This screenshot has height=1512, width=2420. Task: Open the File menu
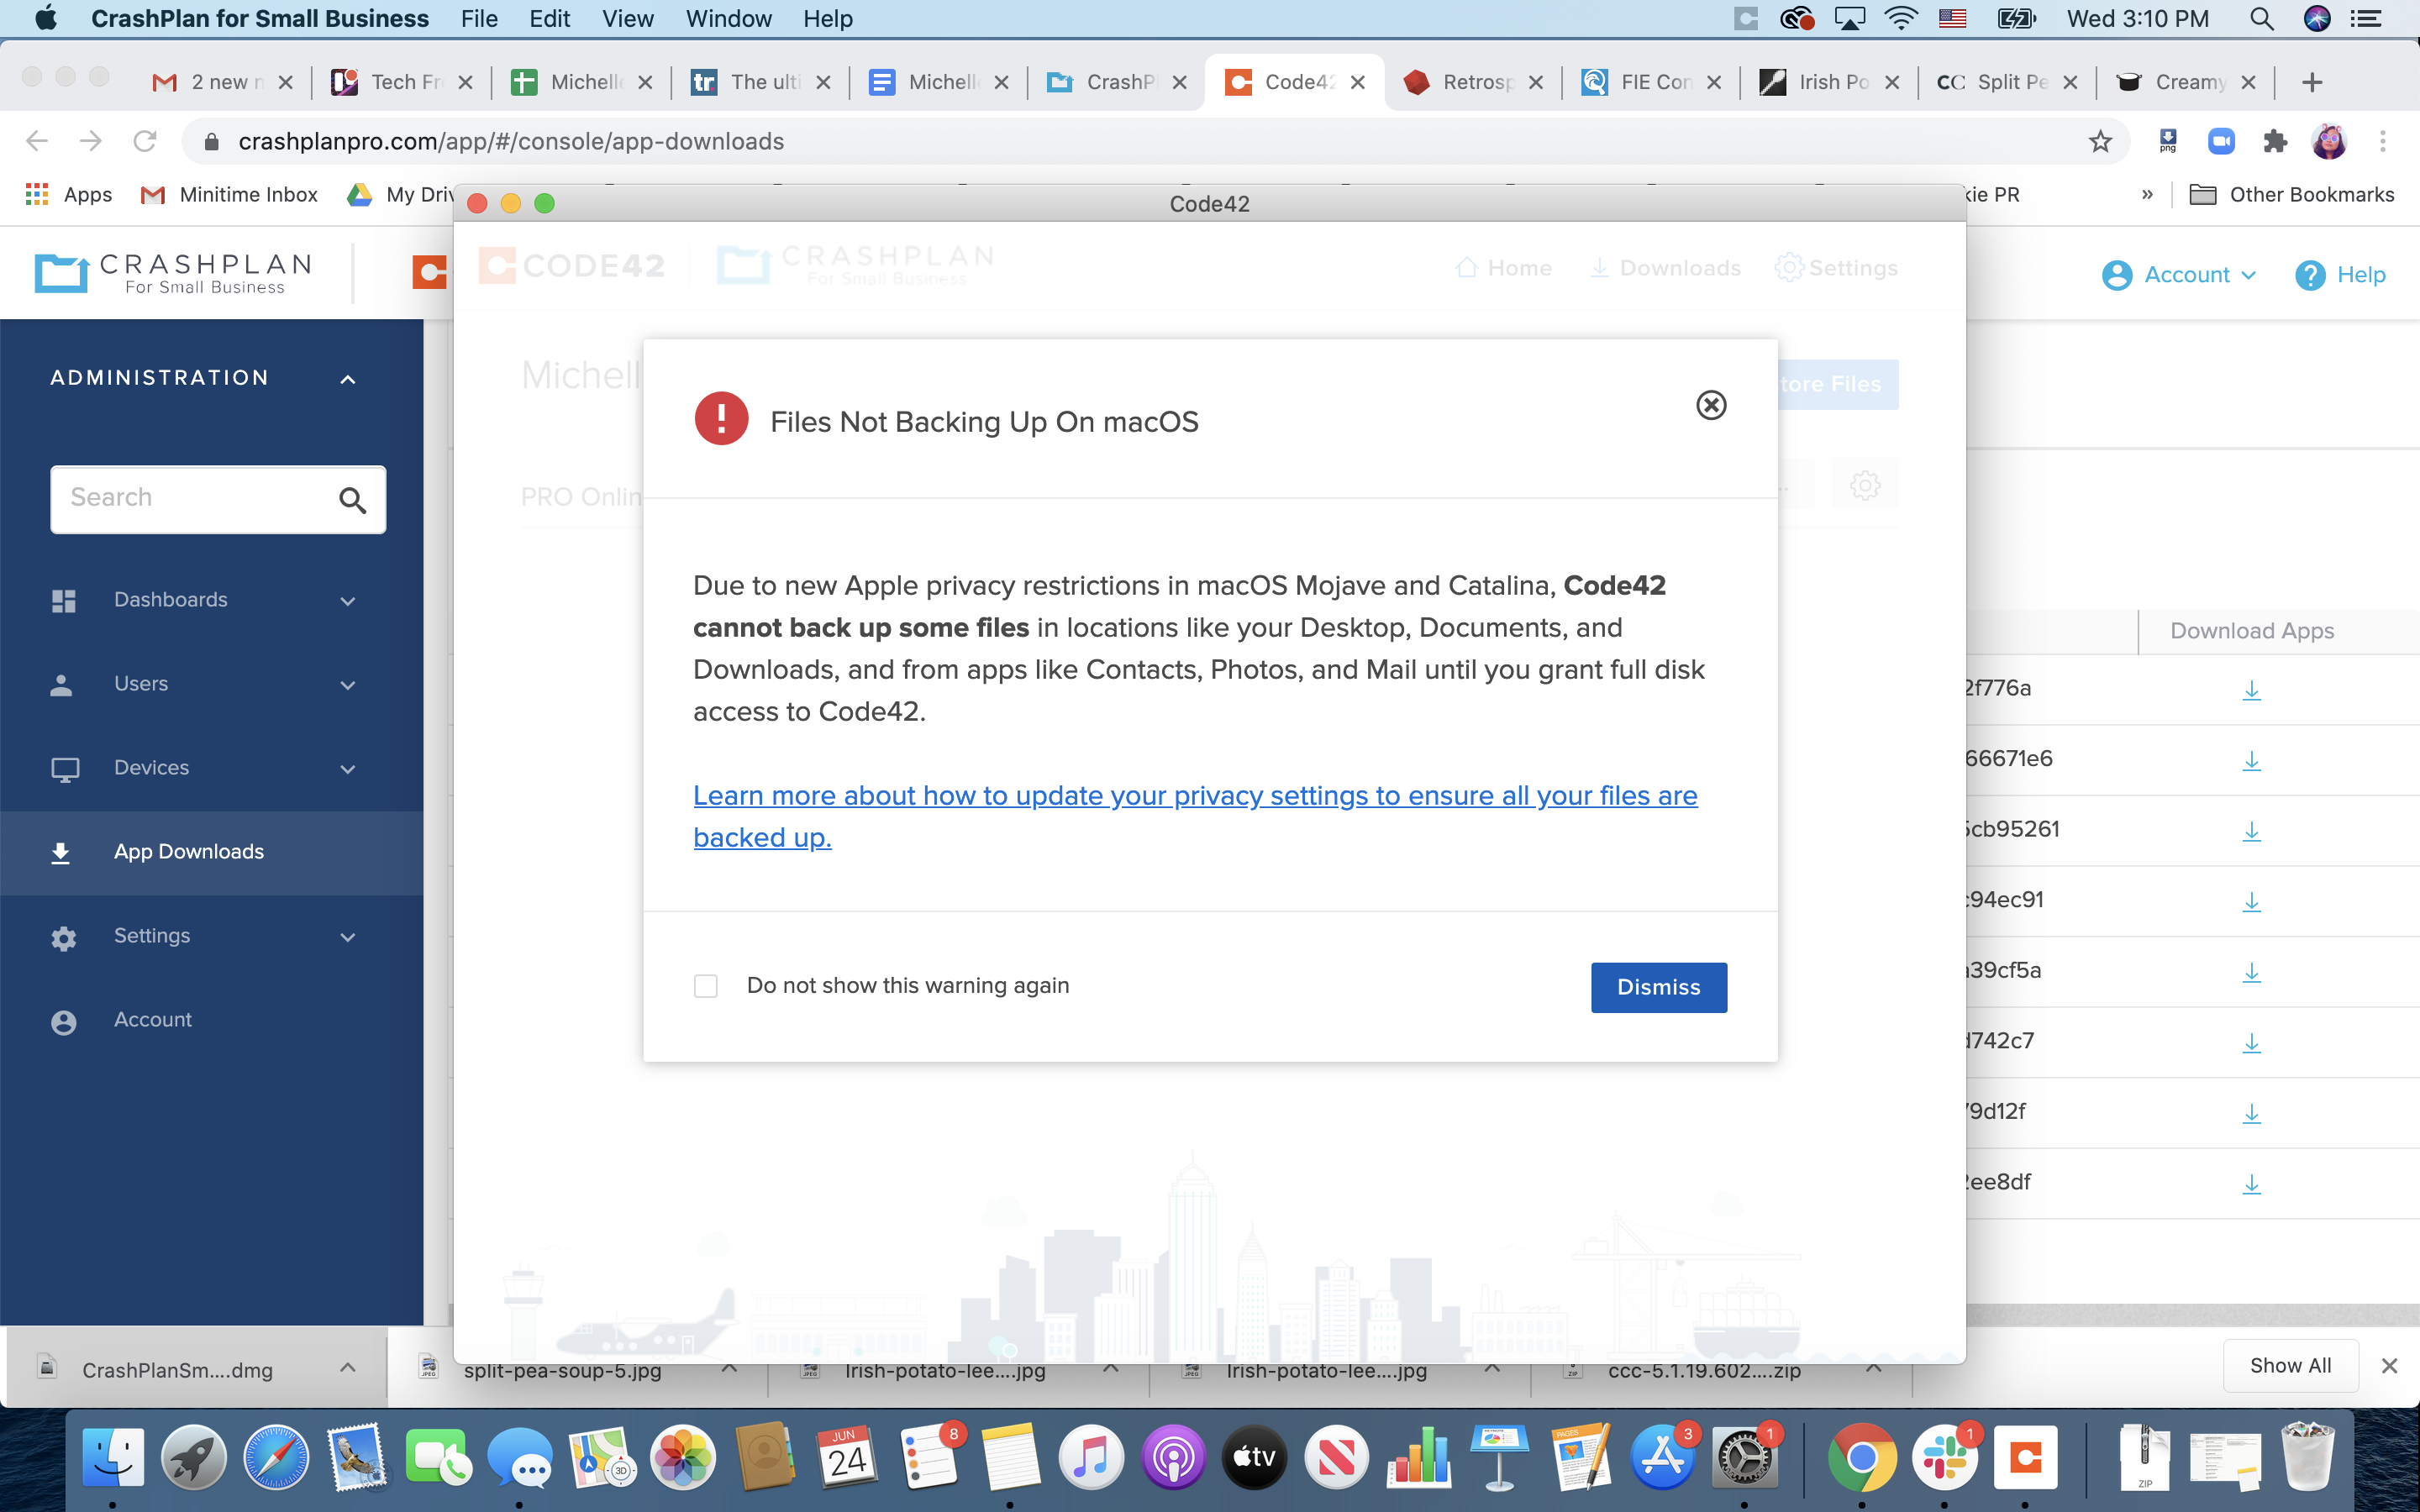pyautogui.click(x=479, y=19)
